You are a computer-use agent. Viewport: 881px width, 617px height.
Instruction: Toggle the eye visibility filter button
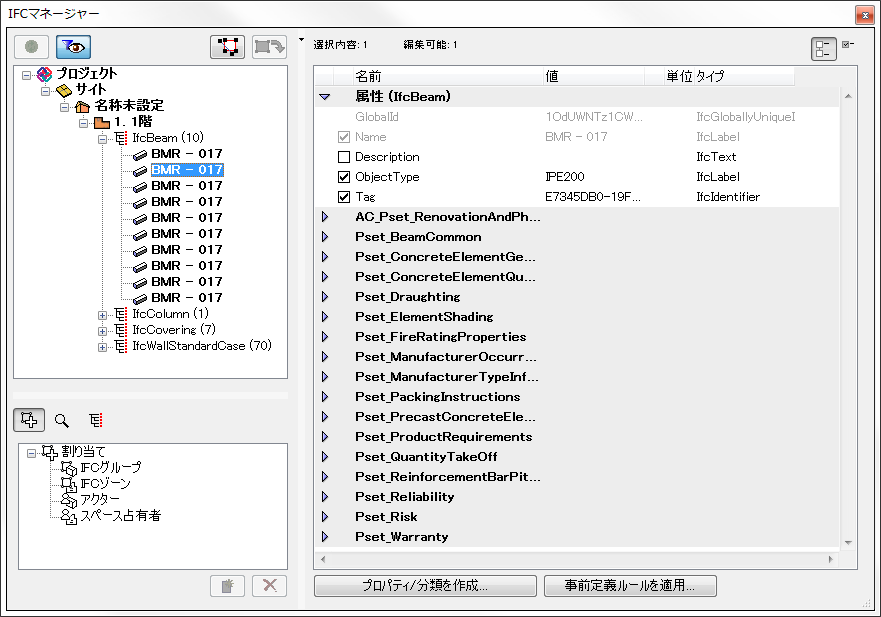pos(73,47)
